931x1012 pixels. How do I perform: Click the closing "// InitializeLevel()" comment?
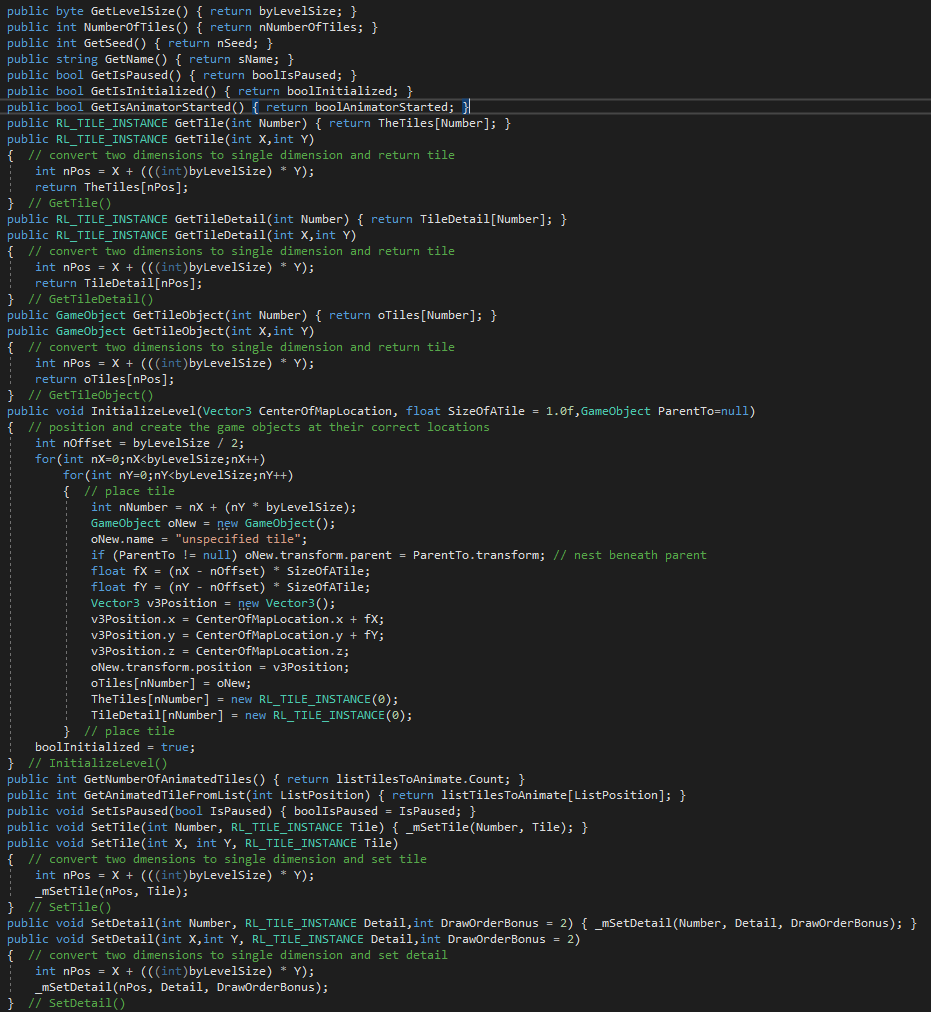[97, 763]
